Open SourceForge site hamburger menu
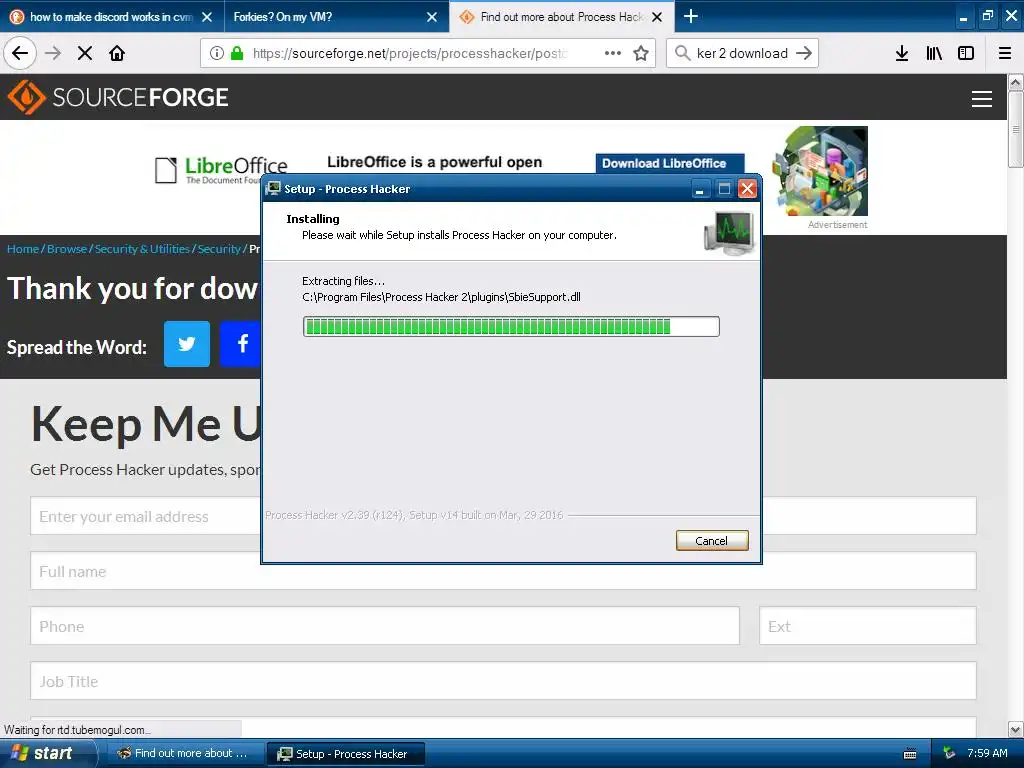1024x768 pixels. [x=982, y=99]
